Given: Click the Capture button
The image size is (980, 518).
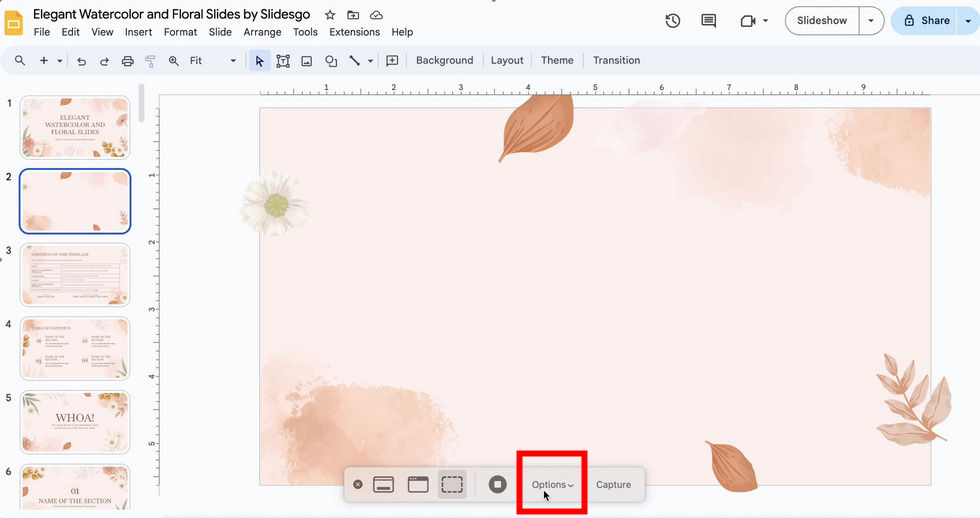Looking at the screenshot, I should [x=613, y=484].
